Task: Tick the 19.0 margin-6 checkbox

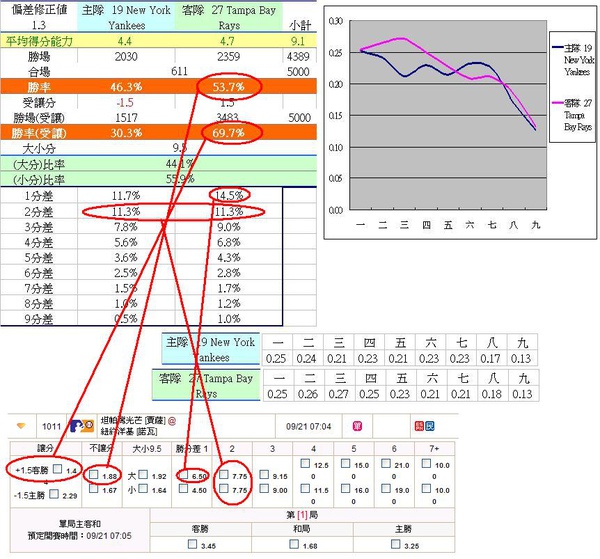Action: pos(386,488)
